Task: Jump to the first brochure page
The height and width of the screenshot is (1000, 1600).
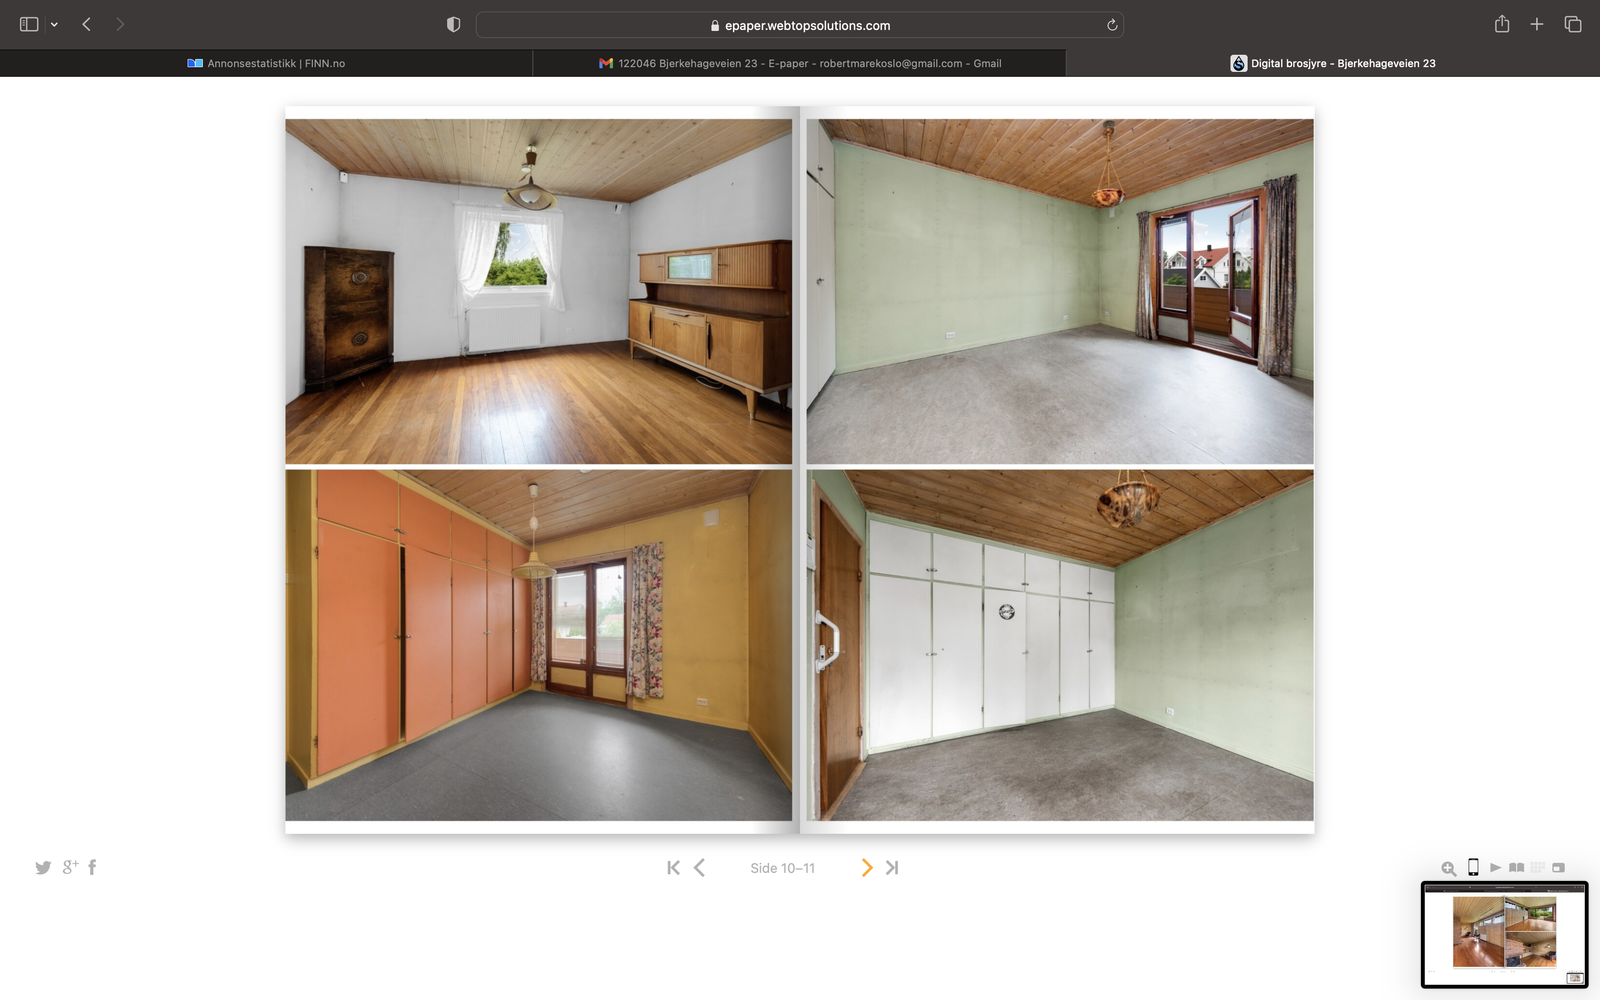Action: (x=673, y=868)
